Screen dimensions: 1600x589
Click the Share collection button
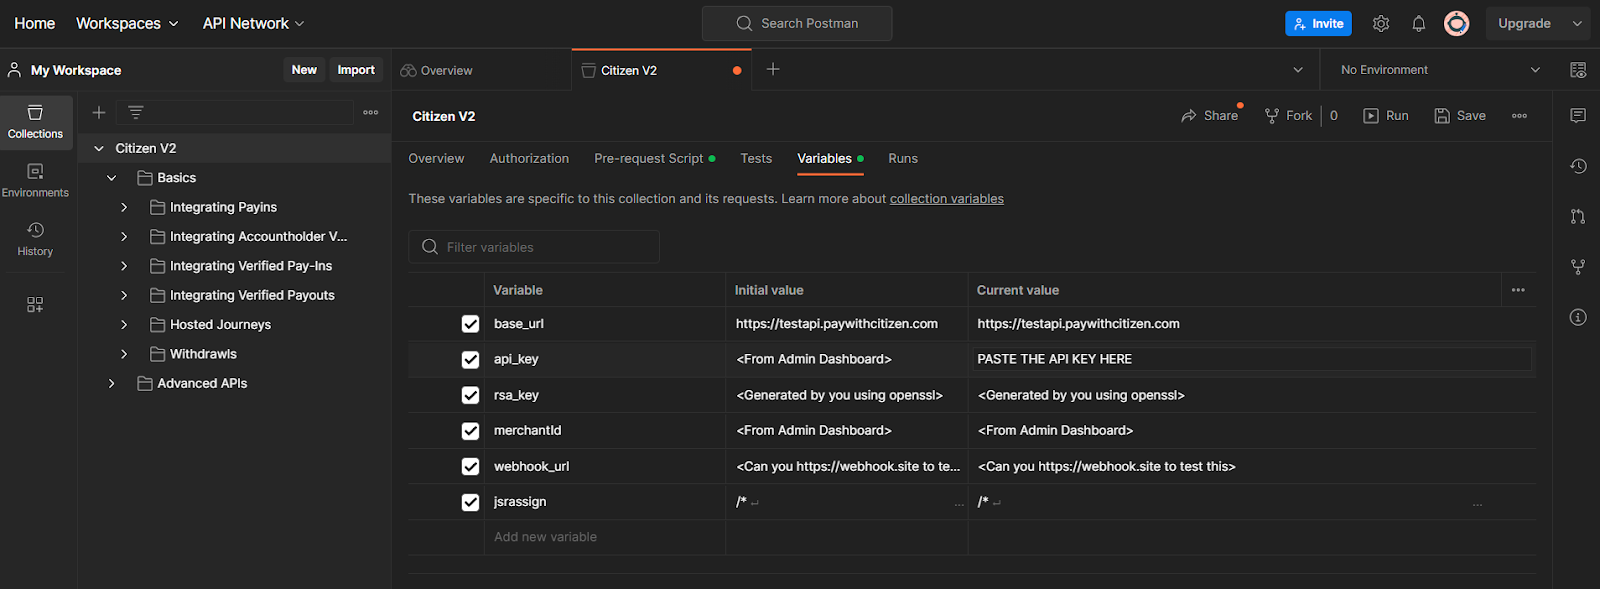[x=1209, y=116]
